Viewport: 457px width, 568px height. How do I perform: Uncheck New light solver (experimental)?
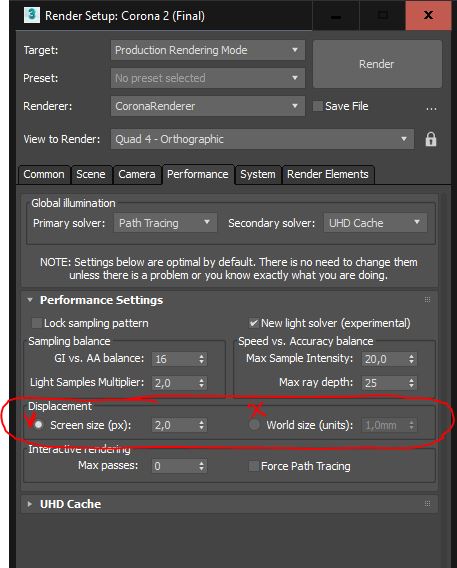click(253, 323)
